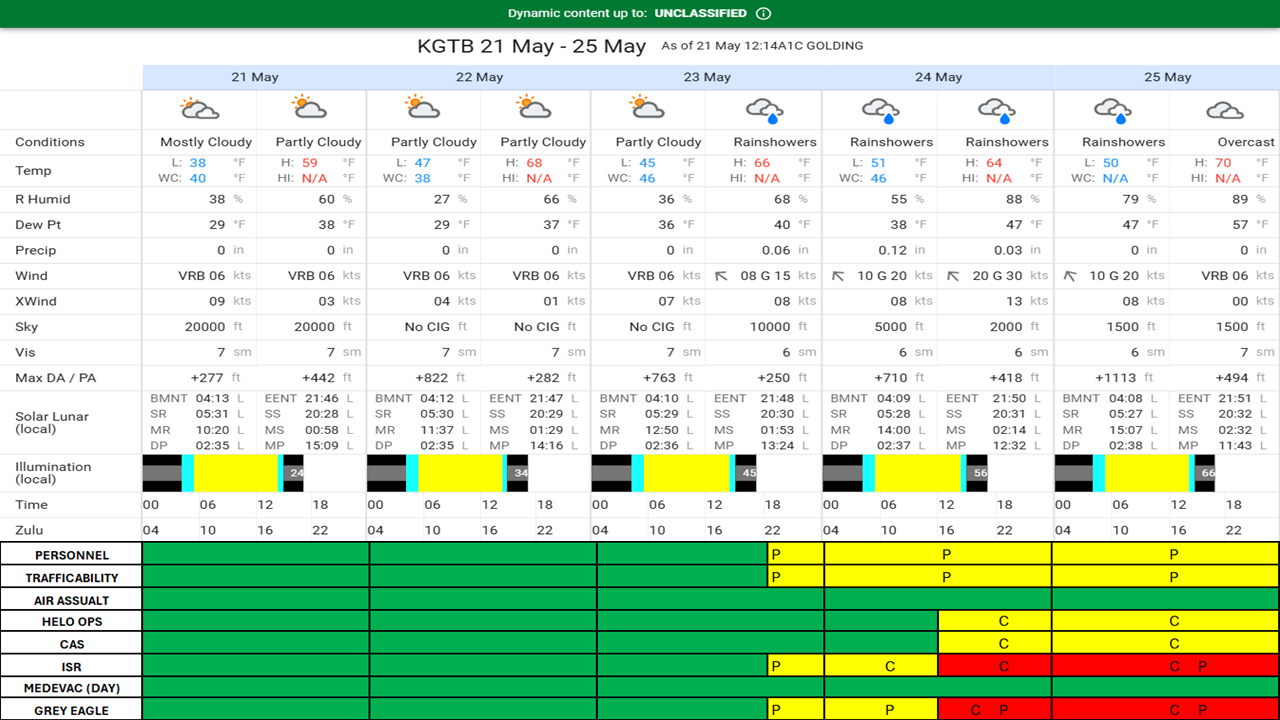Click the yellow C cell in HELO OPS for 24 May
Viewport: 1280px width, 720px height.
pos(995,622)
